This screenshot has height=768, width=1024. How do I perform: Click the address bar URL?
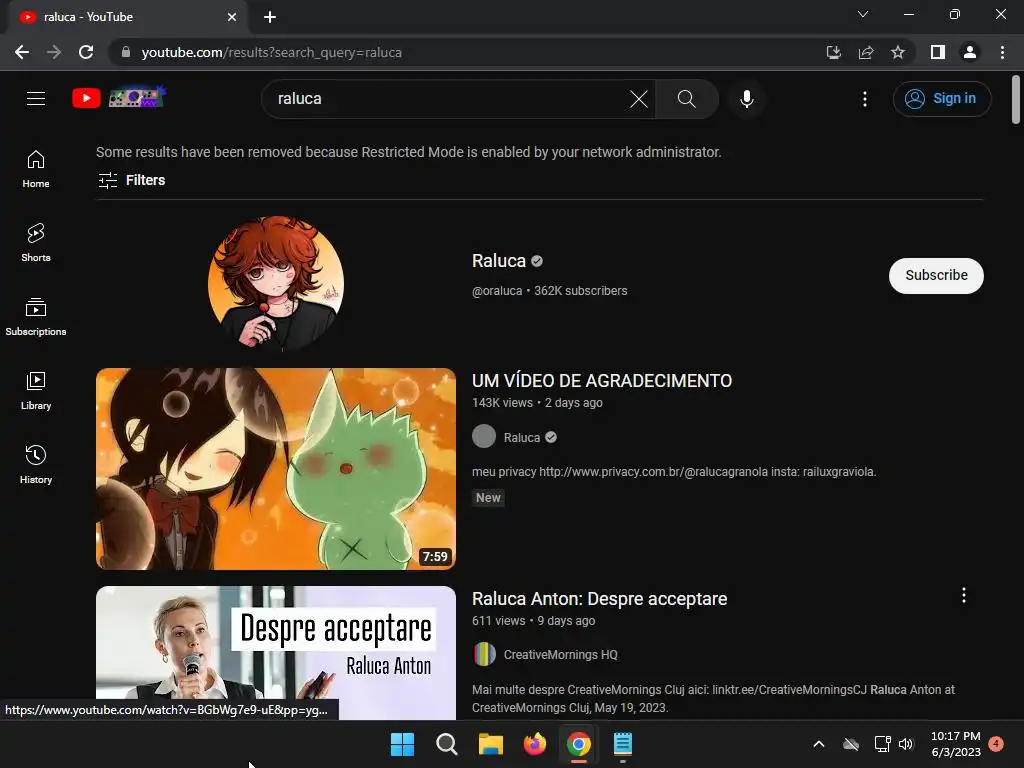(271, 52)
